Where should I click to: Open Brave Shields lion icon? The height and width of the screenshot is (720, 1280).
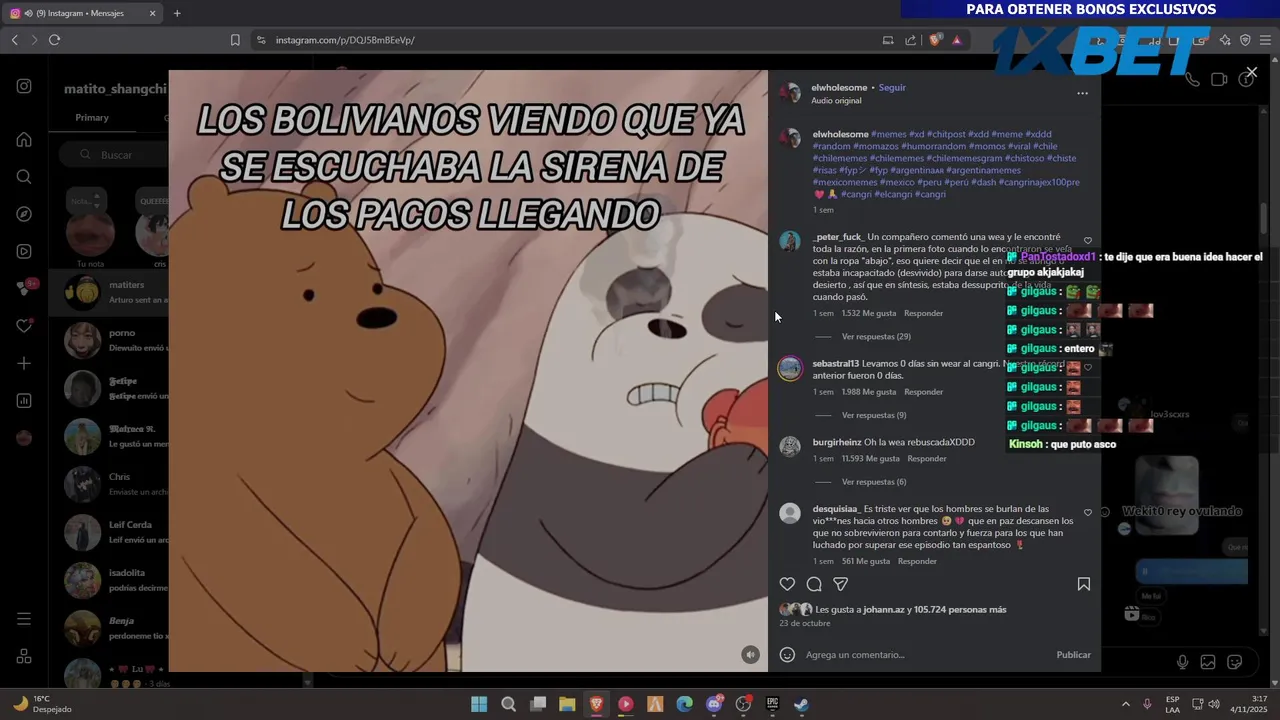tap(935, 40)
